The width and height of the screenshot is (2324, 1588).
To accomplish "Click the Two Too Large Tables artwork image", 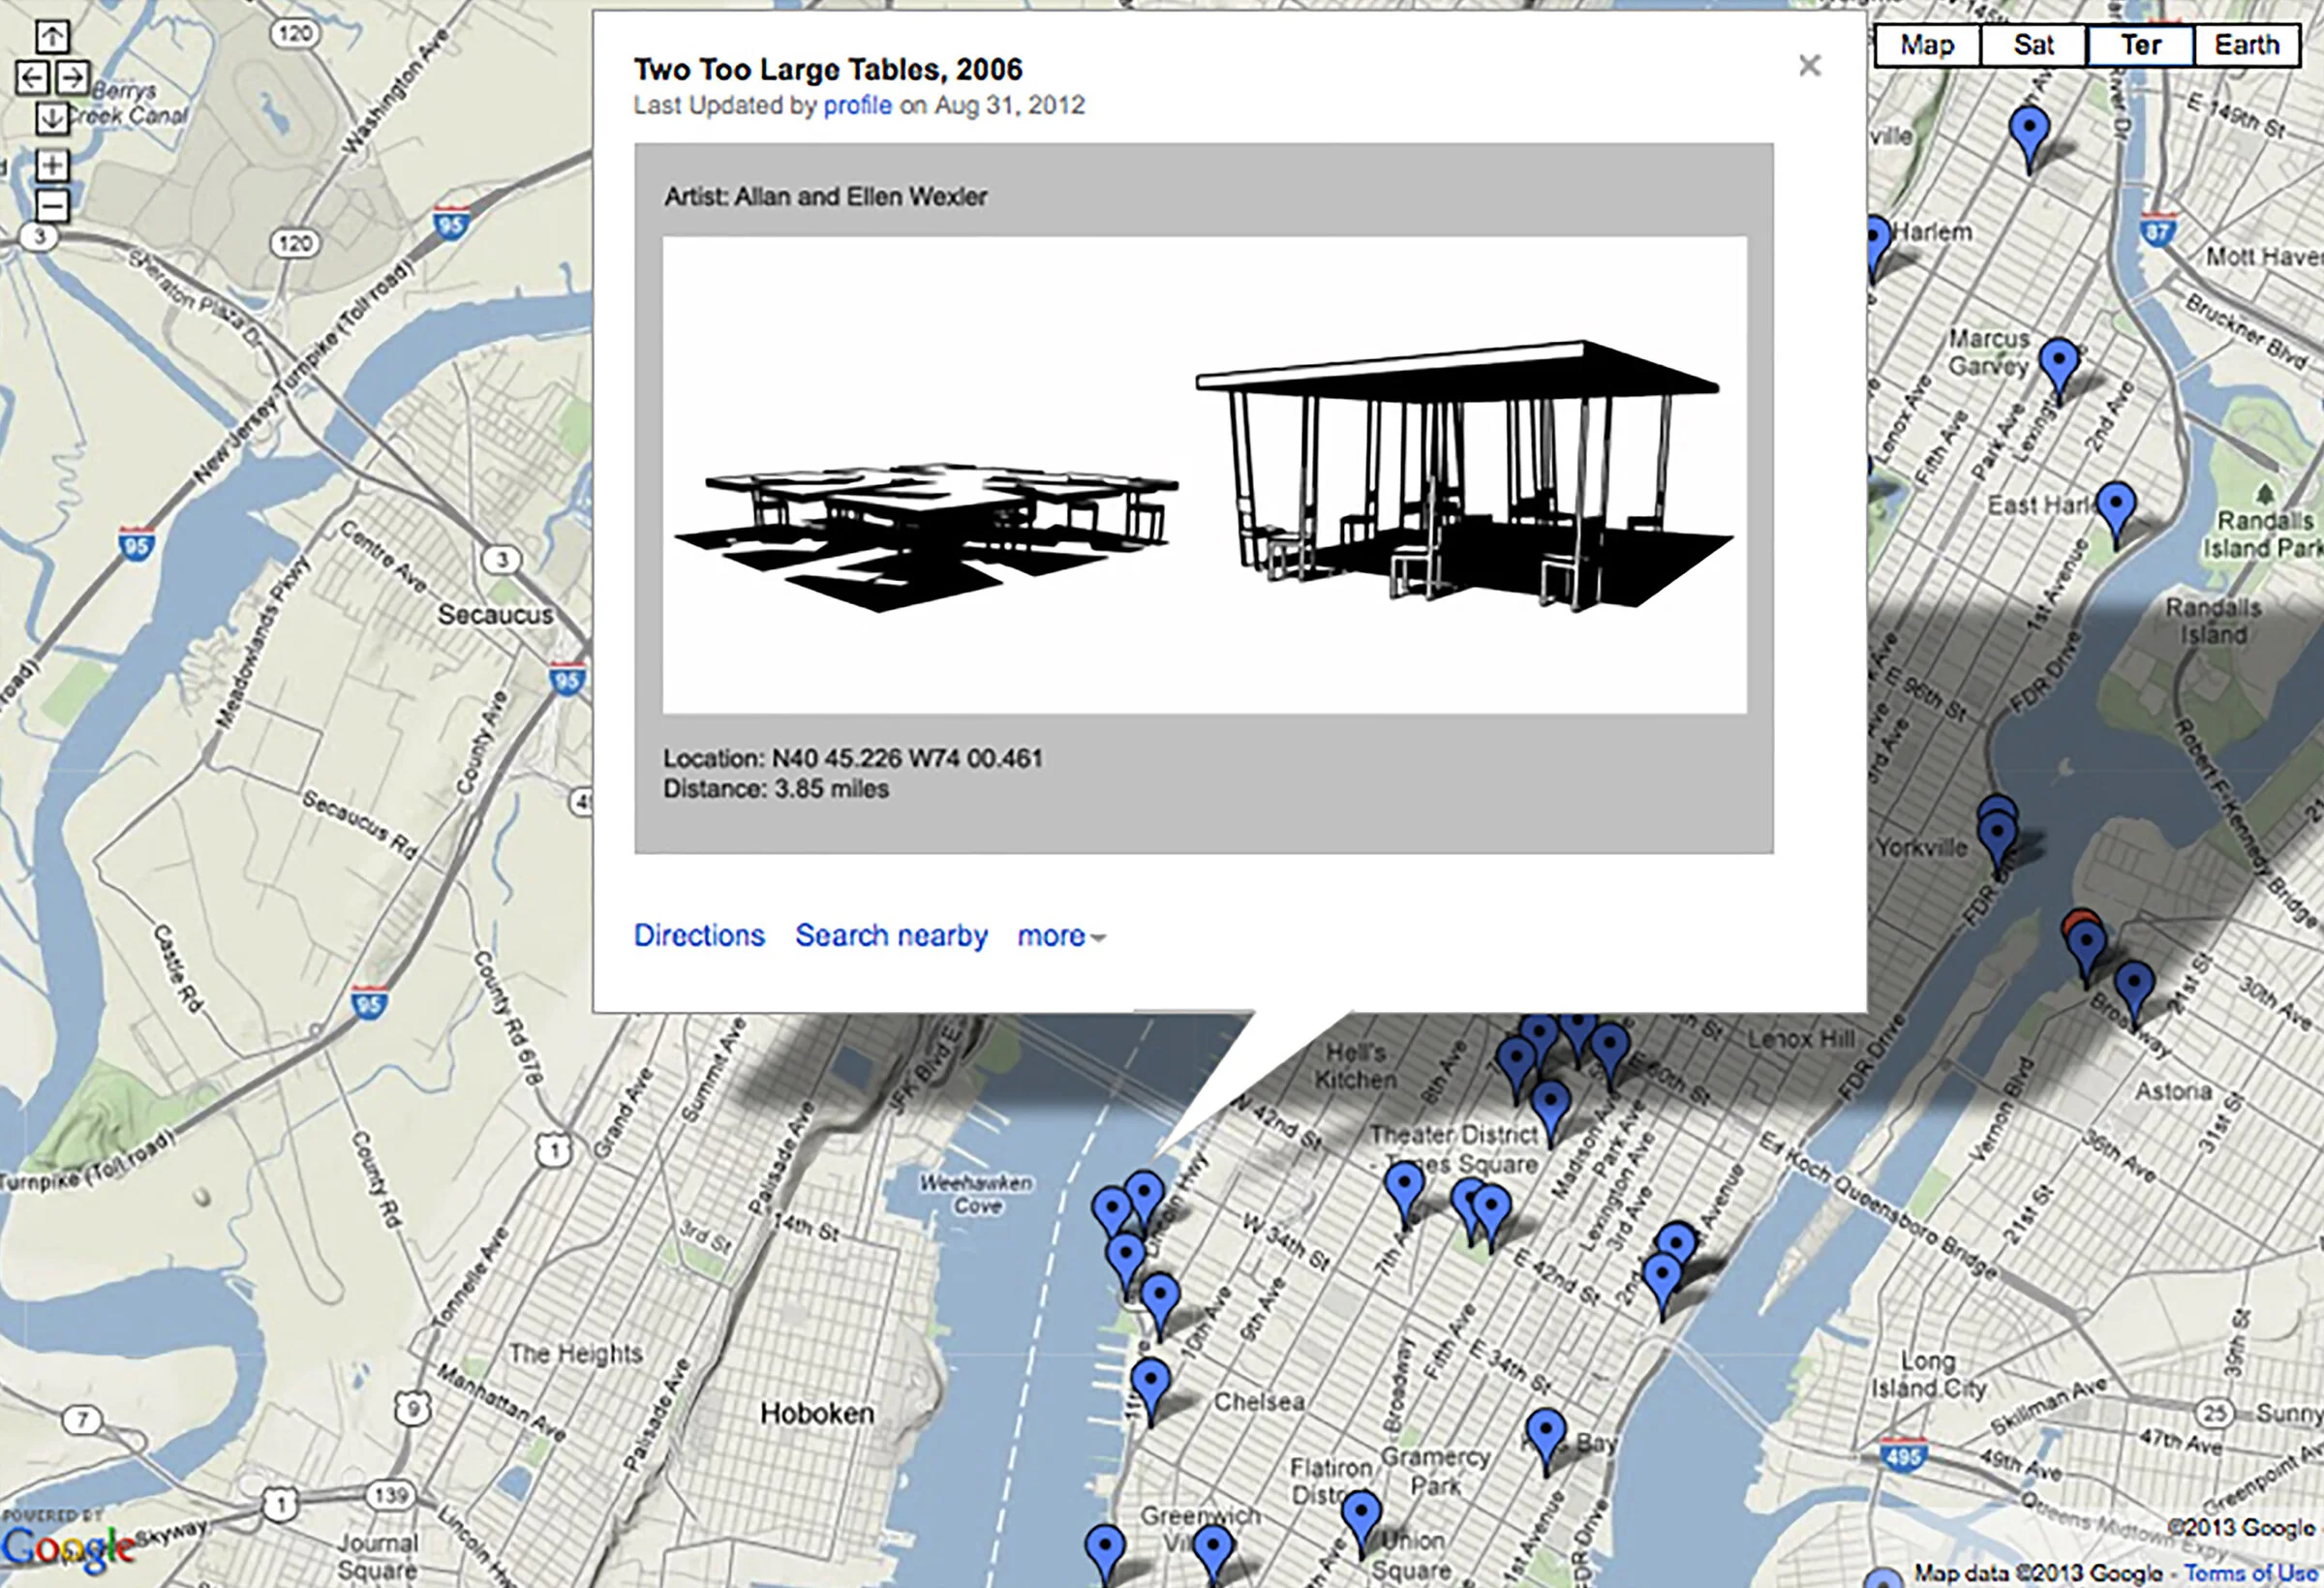I will (1204, 475).
